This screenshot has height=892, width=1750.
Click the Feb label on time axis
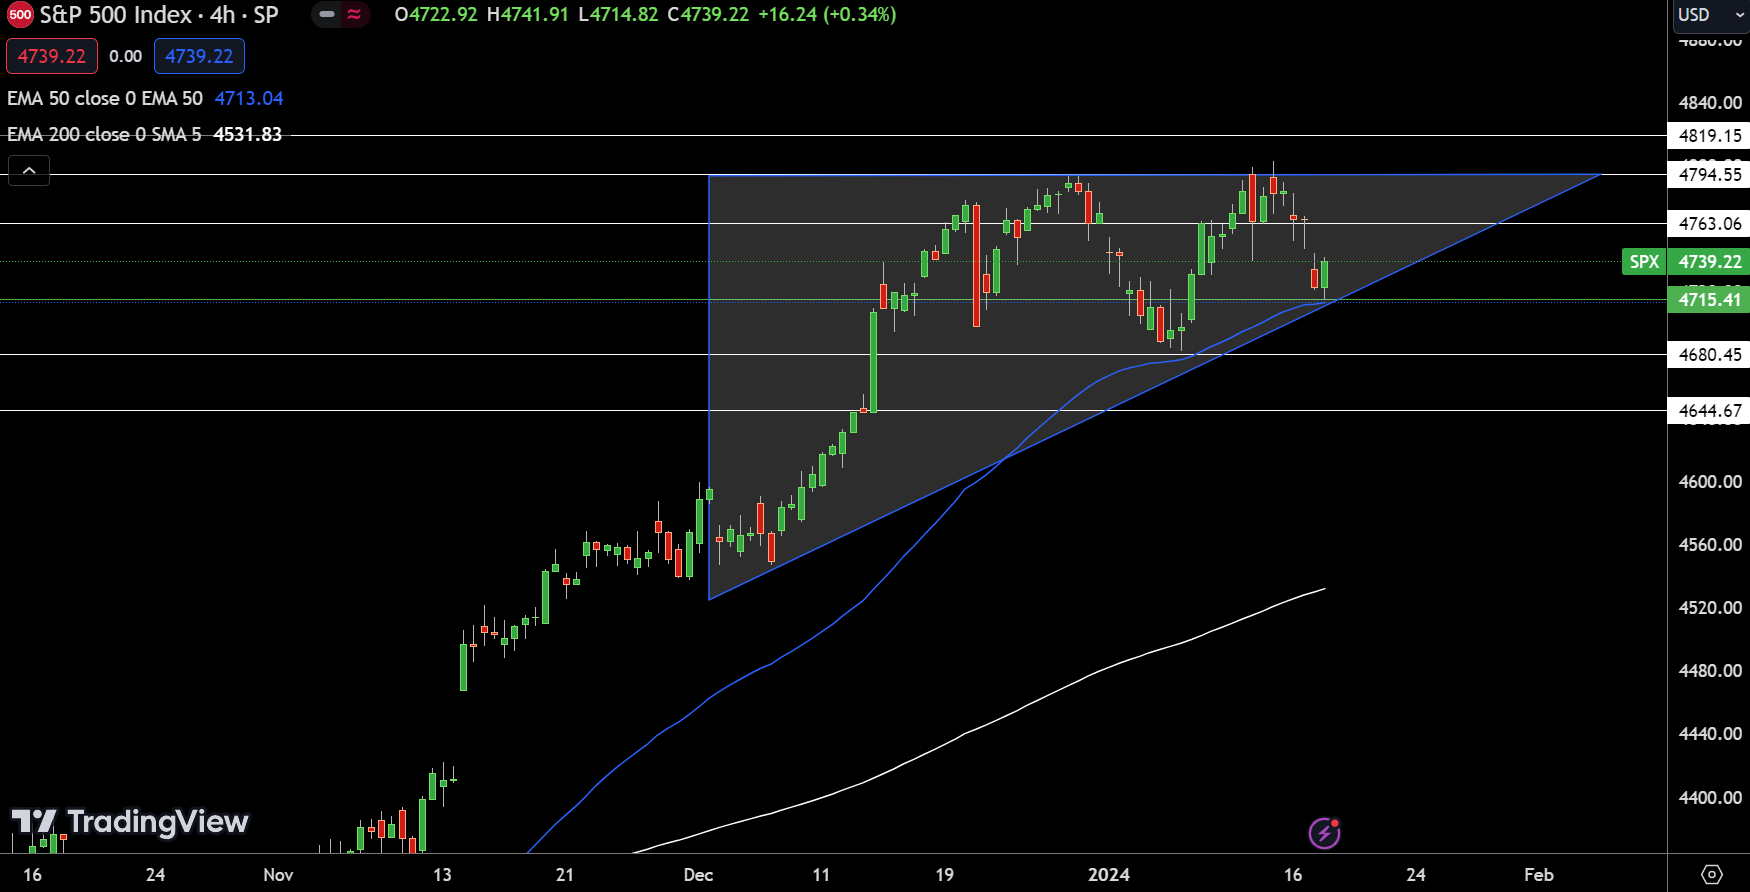click(1538, 874)
